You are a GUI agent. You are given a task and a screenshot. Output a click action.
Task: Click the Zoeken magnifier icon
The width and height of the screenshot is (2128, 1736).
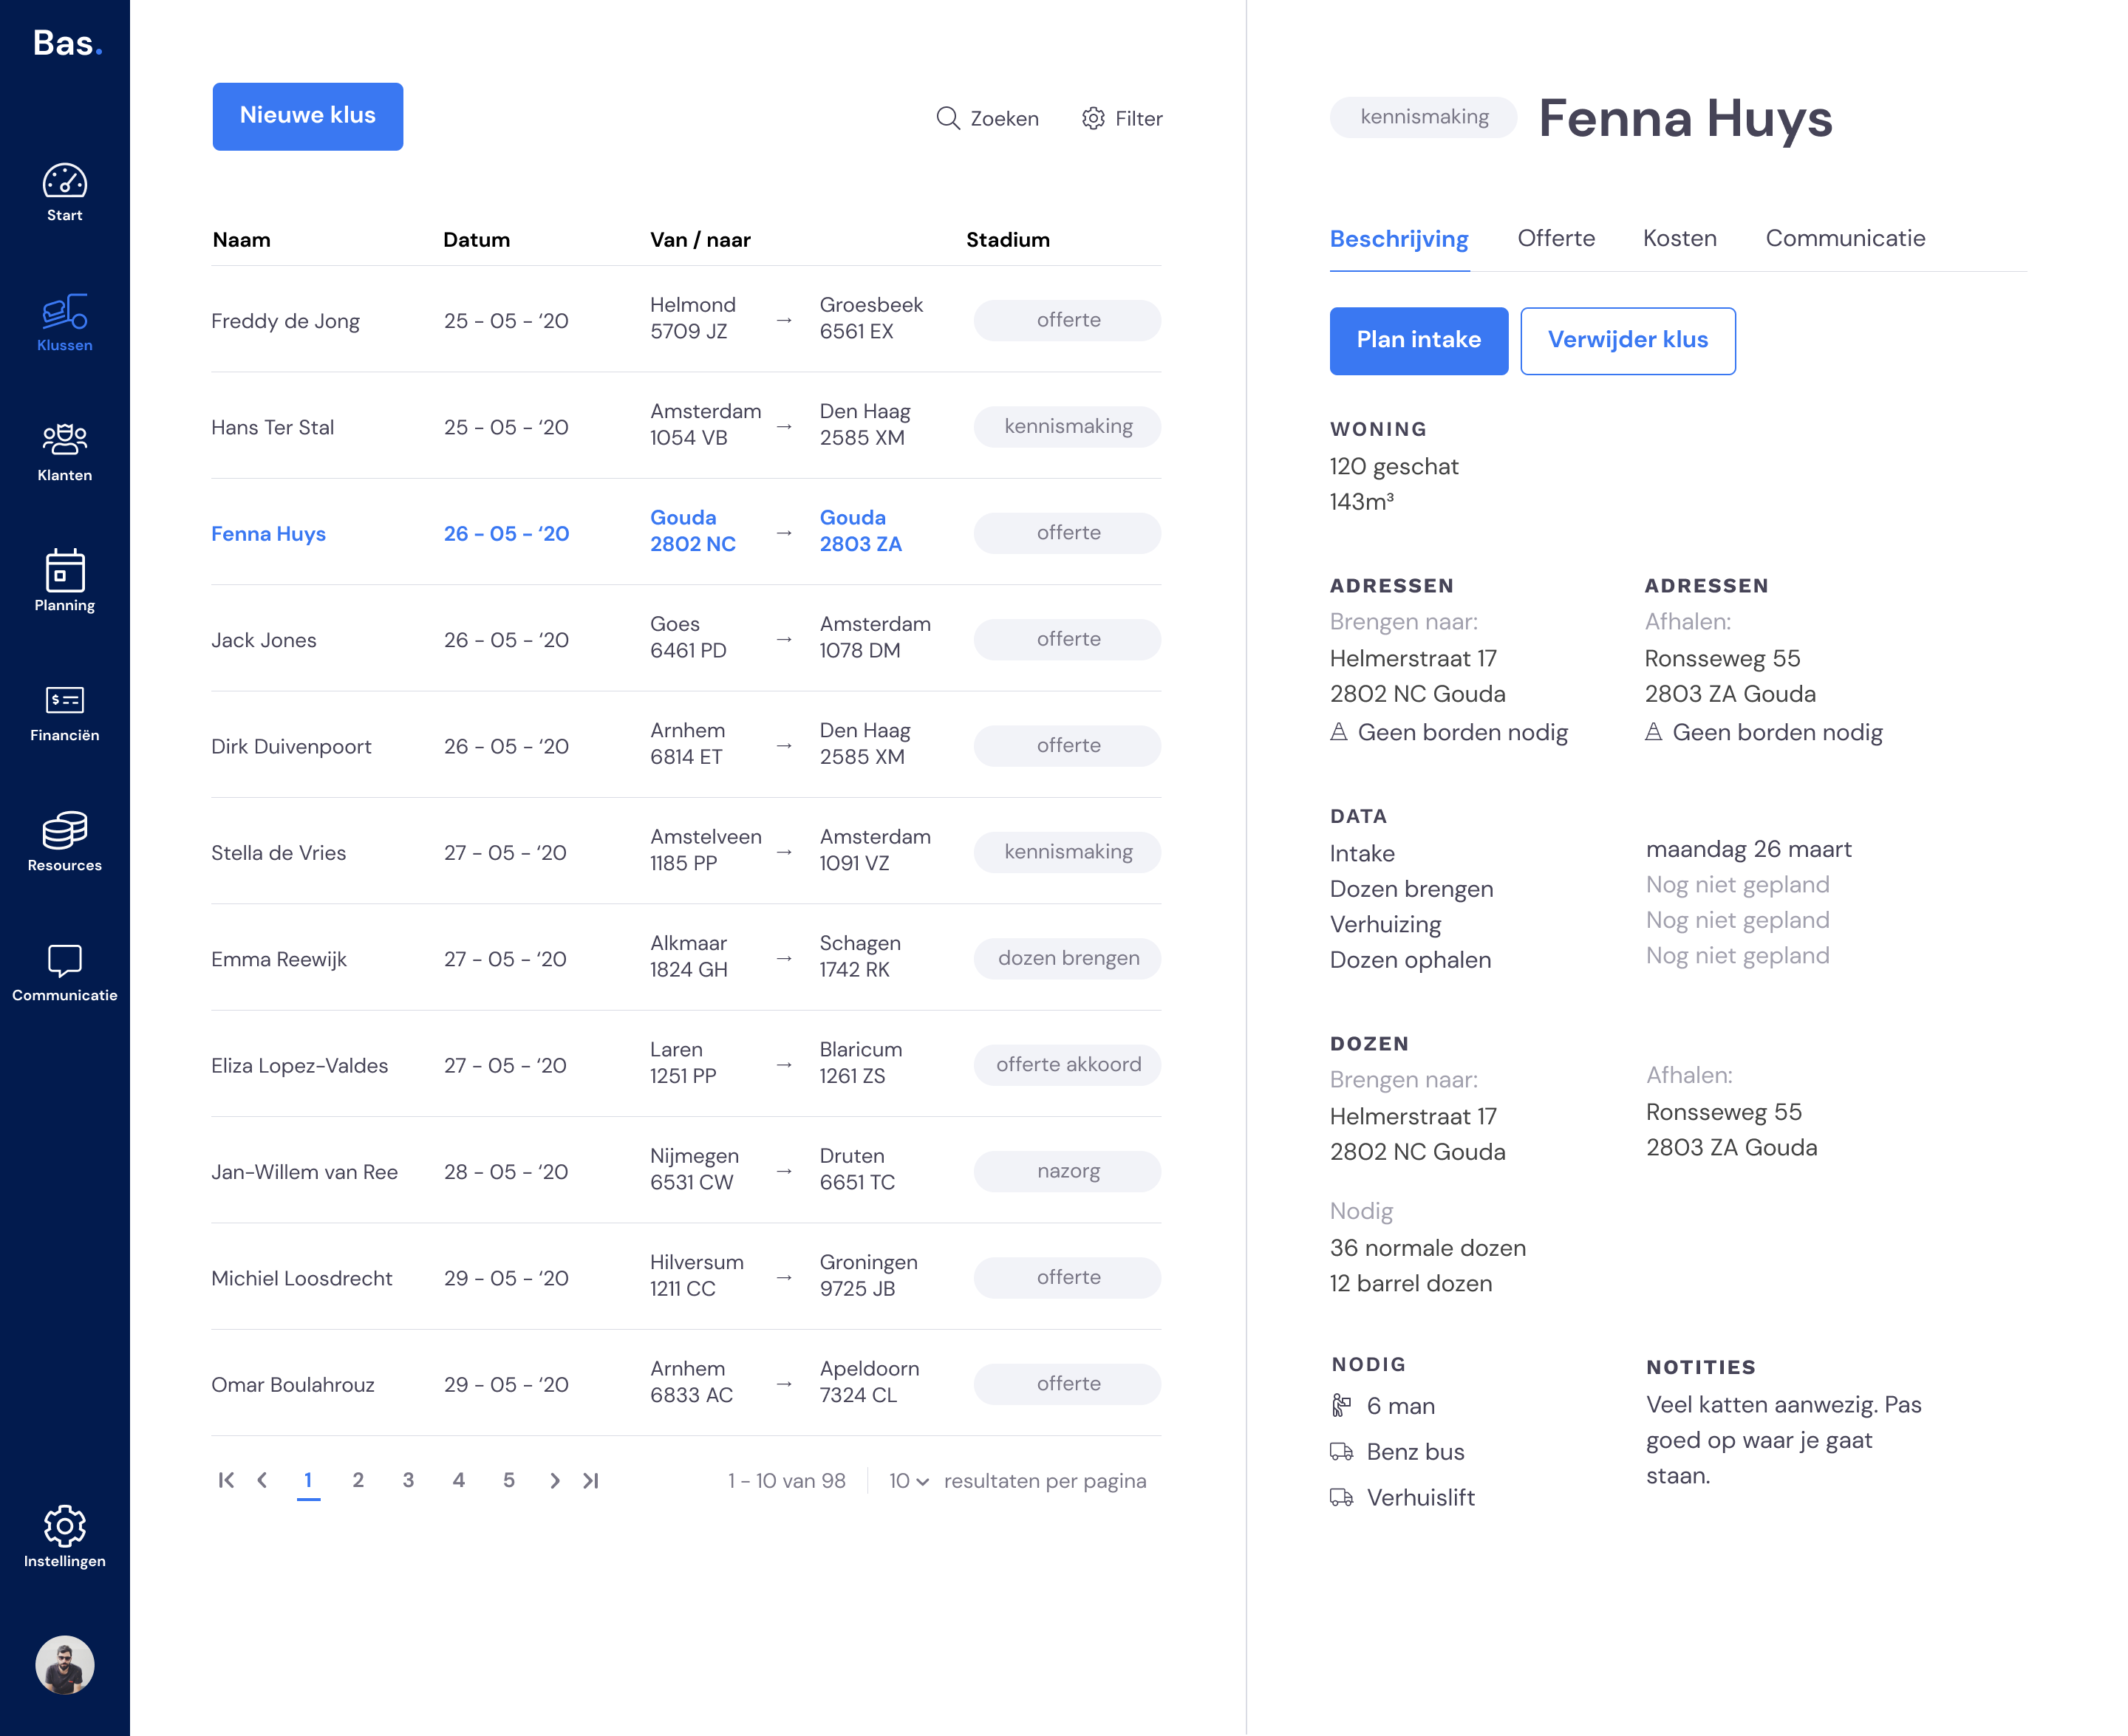click(x=947, y=118)
